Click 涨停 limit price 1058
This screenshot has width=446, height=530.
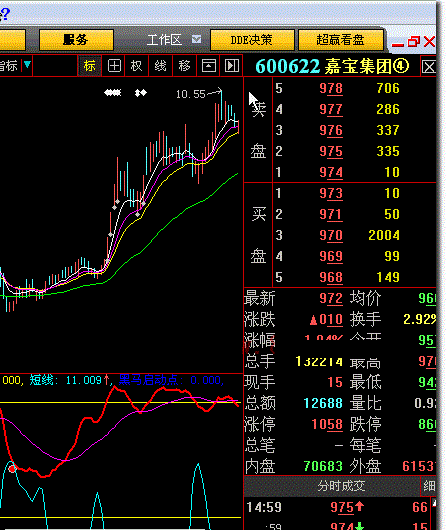327,424
